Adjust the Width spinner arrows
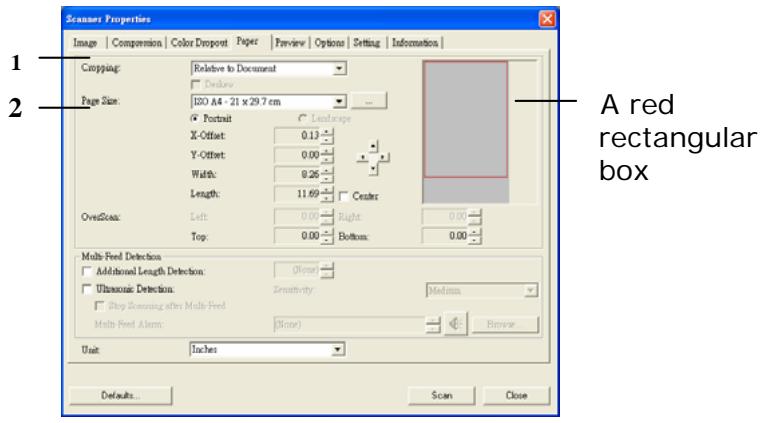Screen dimensions: 762x423 pyautogui.click(x=327, y=174)
